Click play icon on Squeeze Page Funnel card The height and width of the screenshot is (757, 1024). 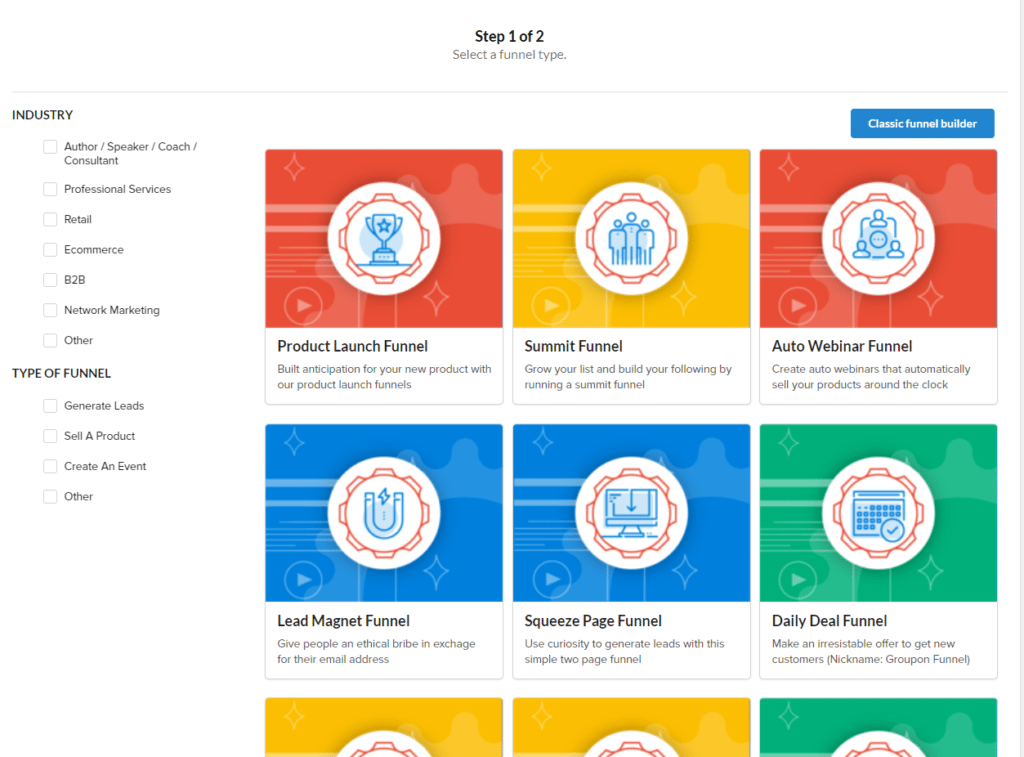pyautogui.click(x=551, y=579)
